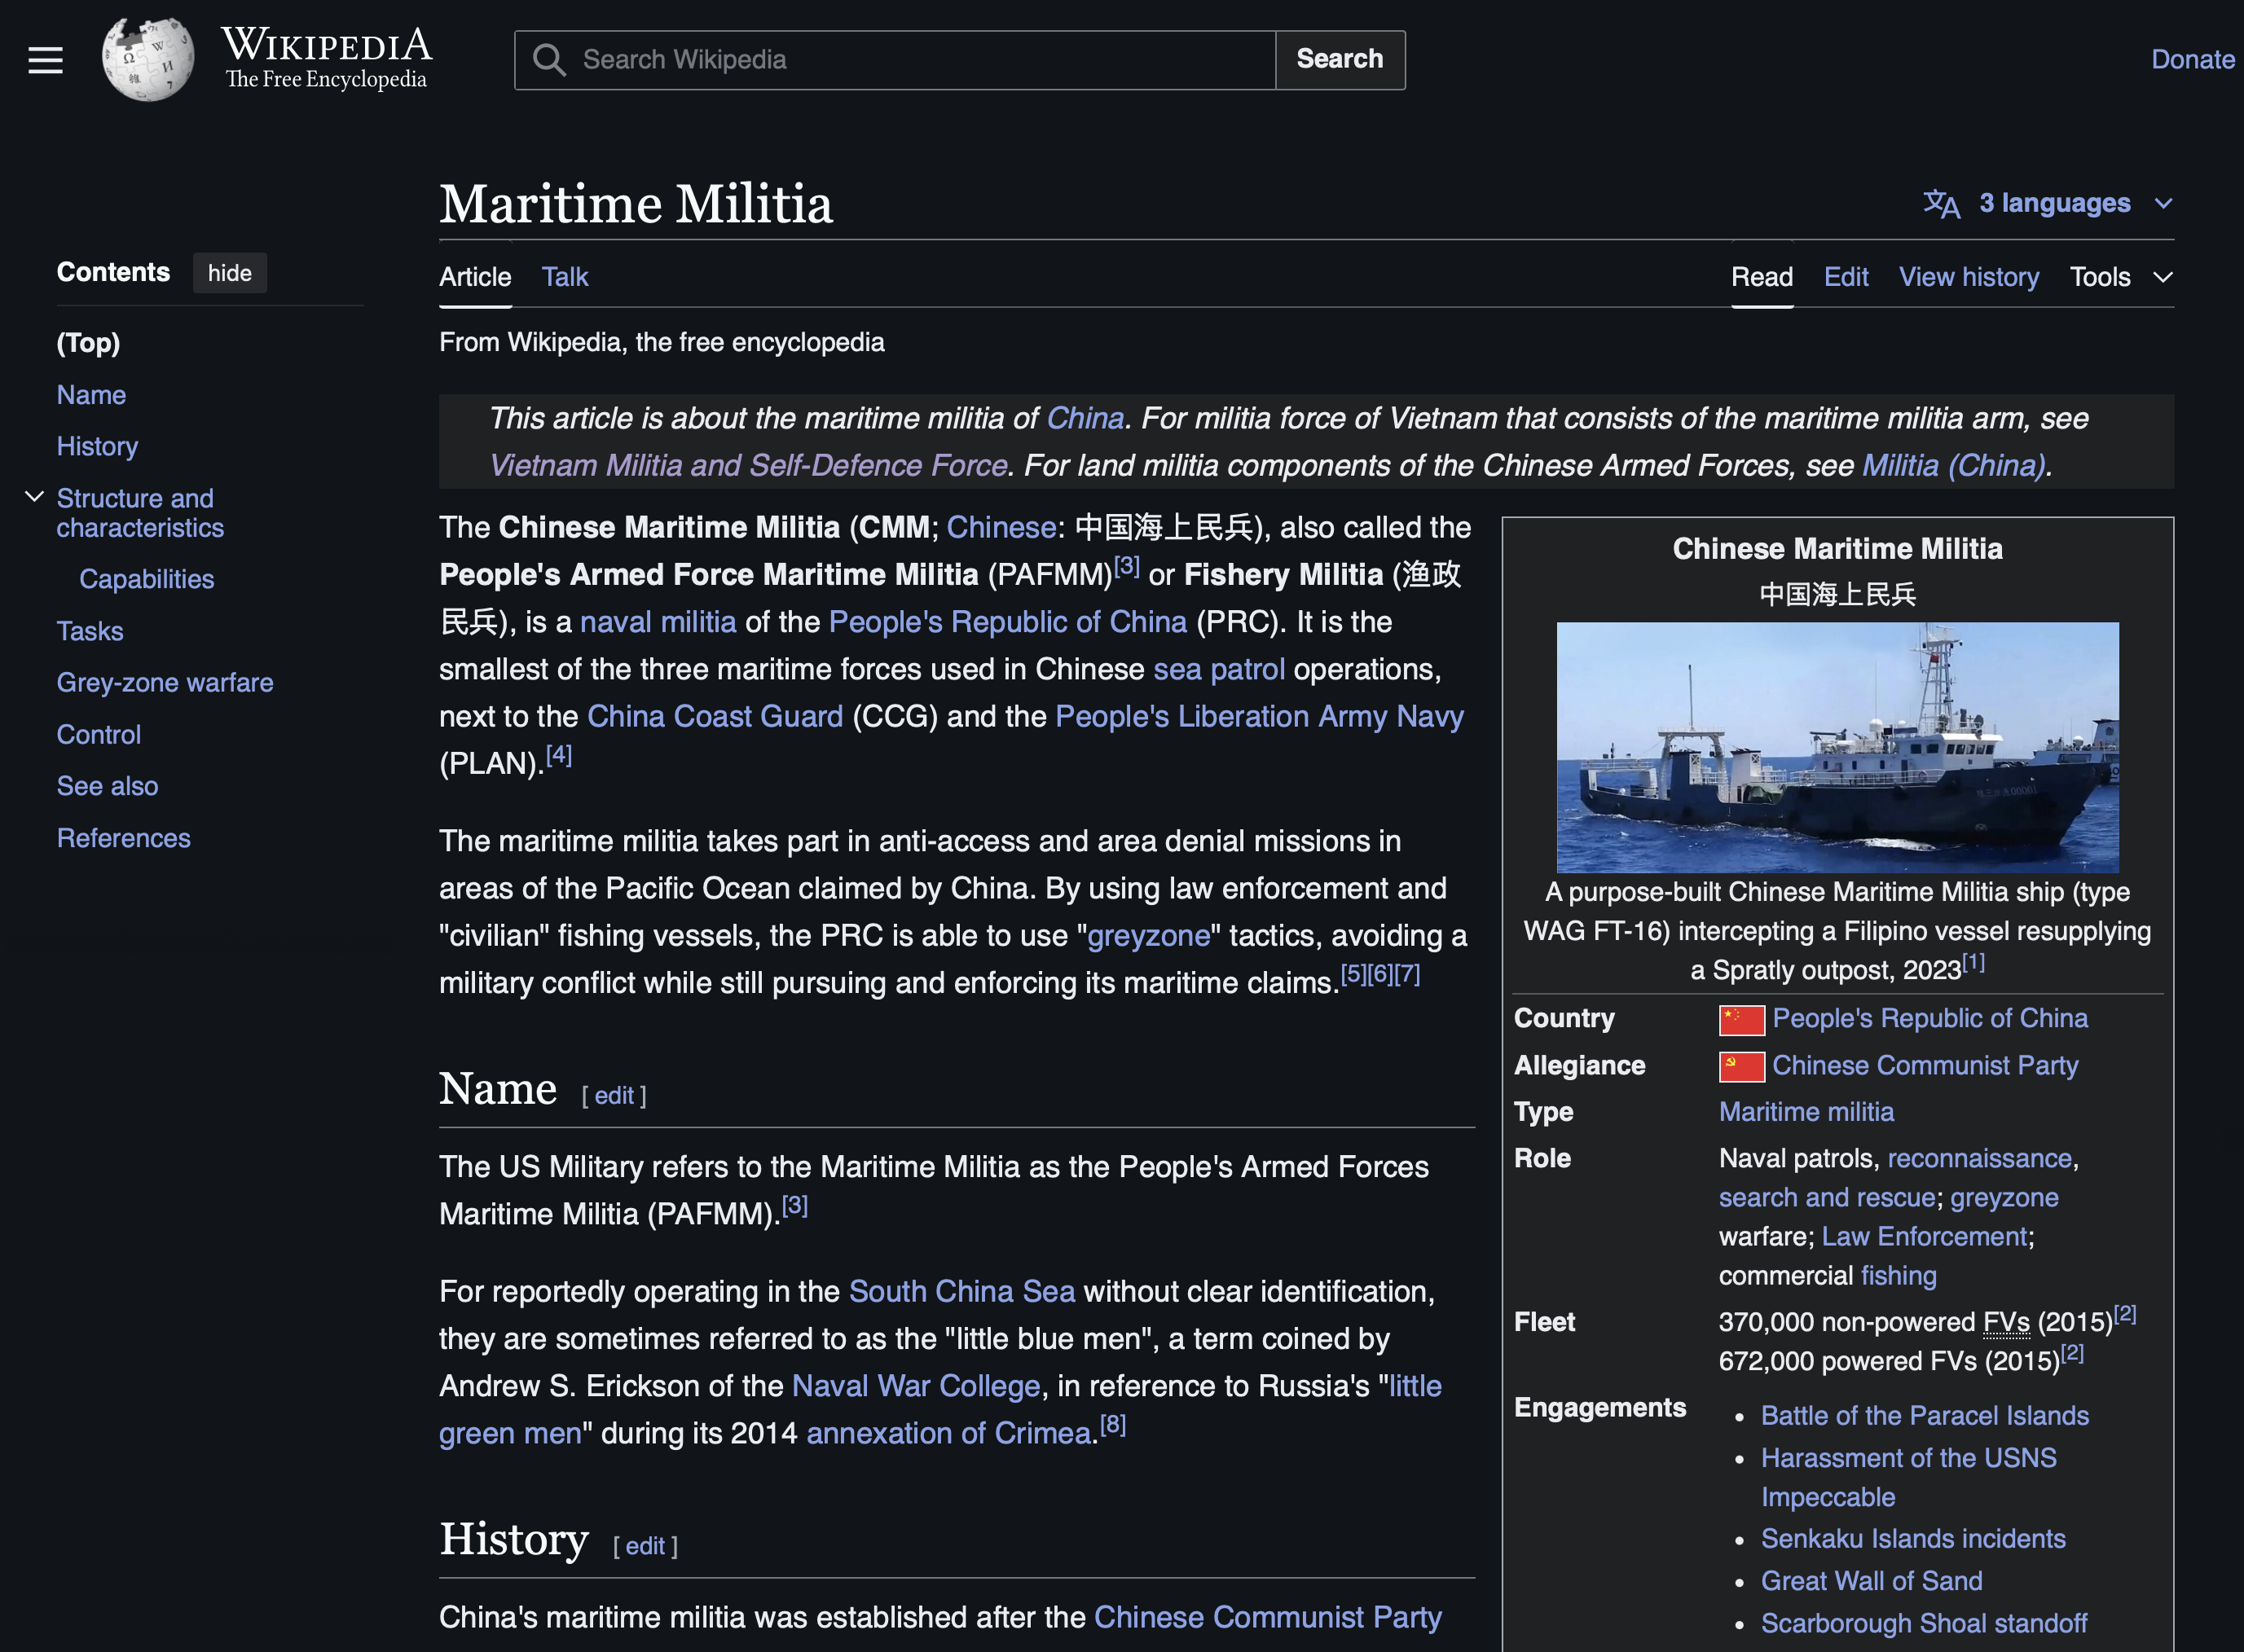Edit the Name section
The width and height of the screenshot is (2244, 1652).
click(614, 1096)
